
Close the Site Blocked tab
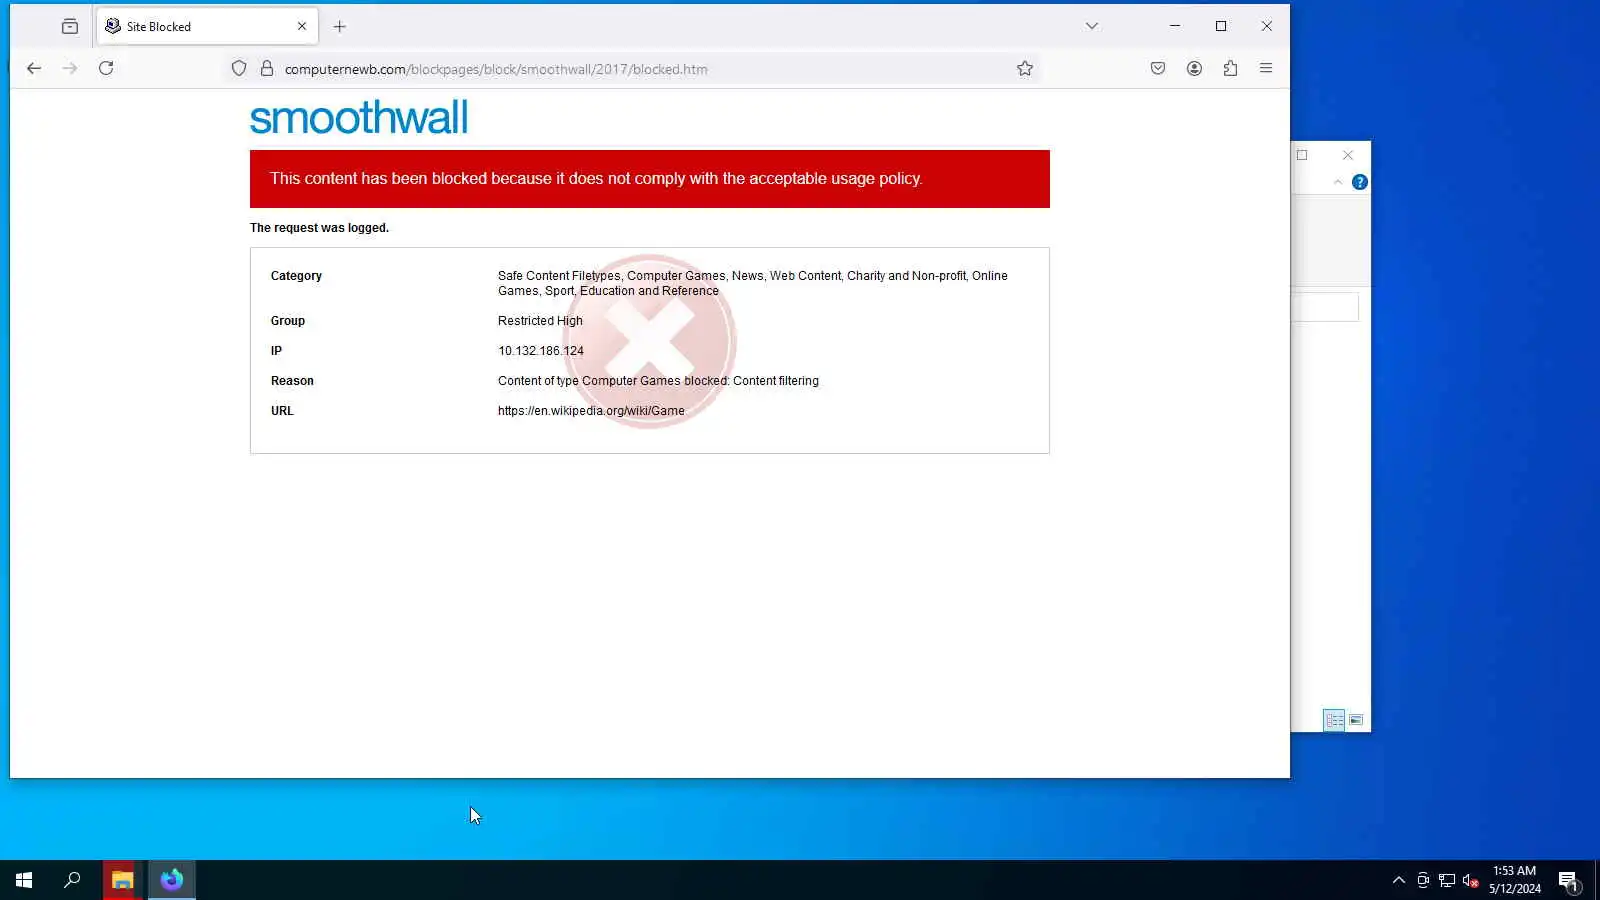coord(302,27)
